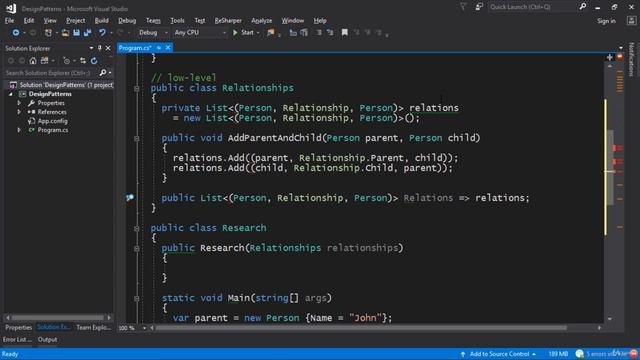Pin the Program.cs tab with its pin icon
Image resolution: width=640 pixels, height=360 pixels.
[x=159, y=48]
